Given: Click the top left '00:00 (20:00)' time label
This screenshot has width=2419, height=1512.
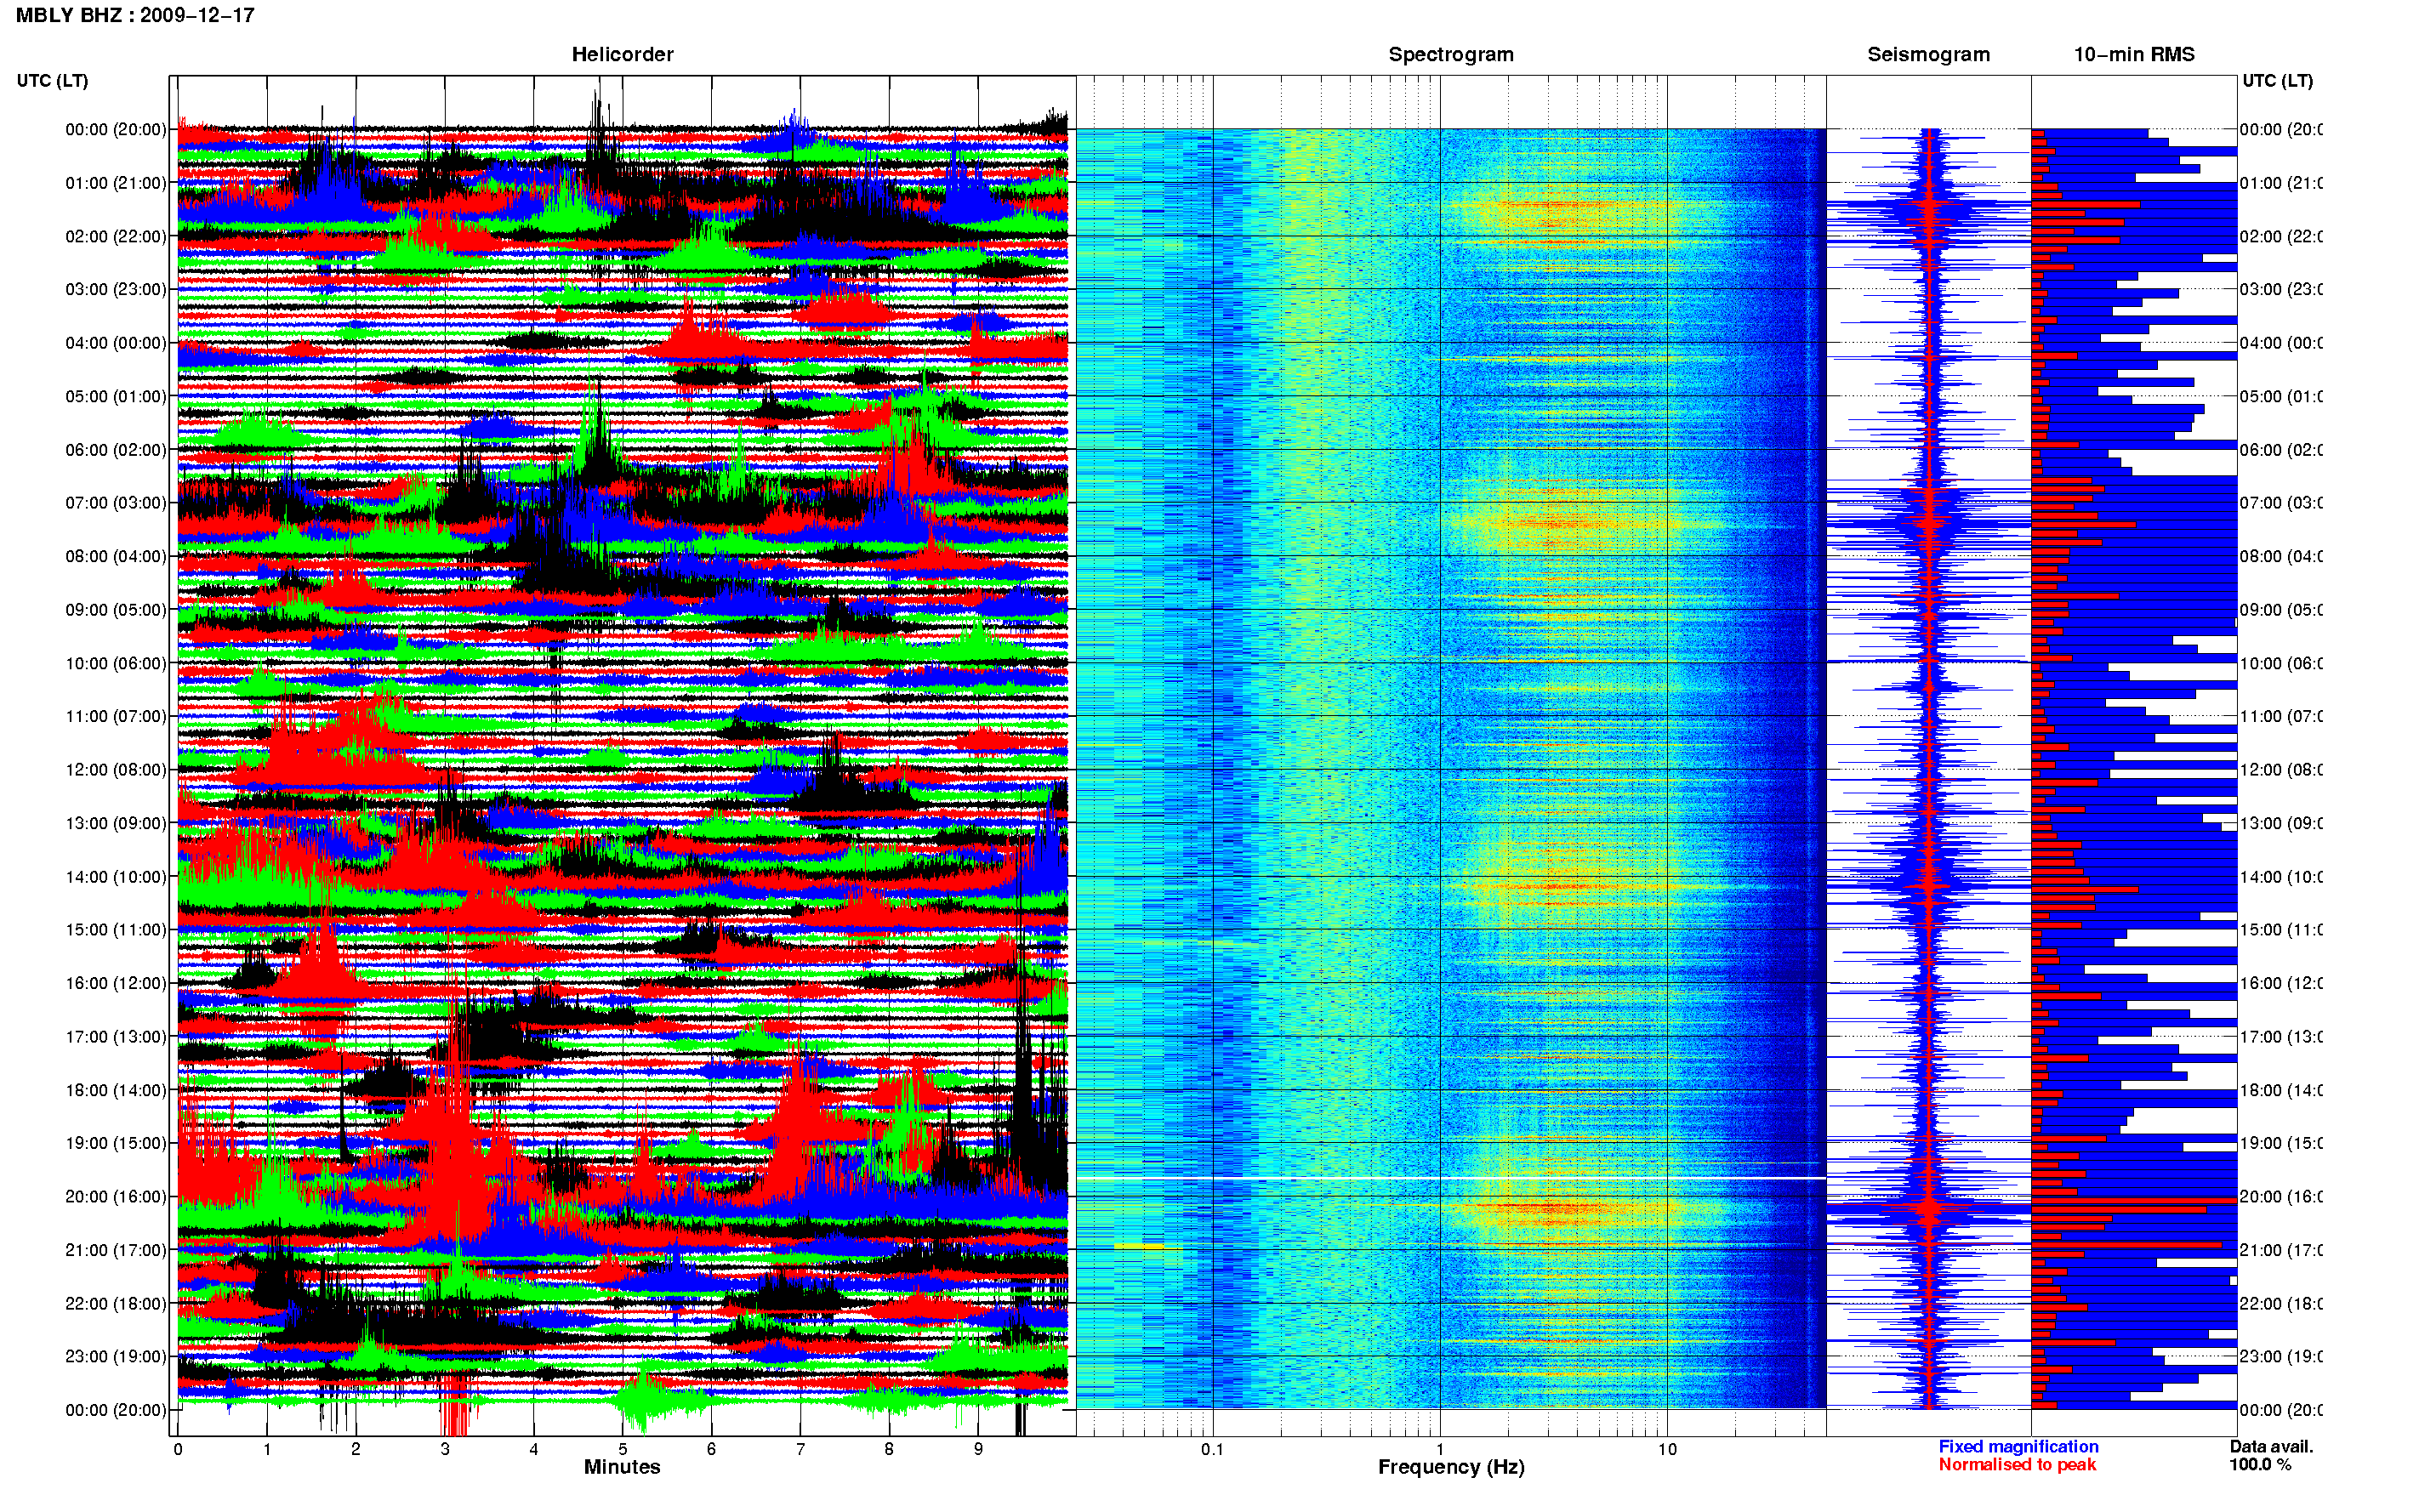Looking at the screenshot, I should click(116, 129).
